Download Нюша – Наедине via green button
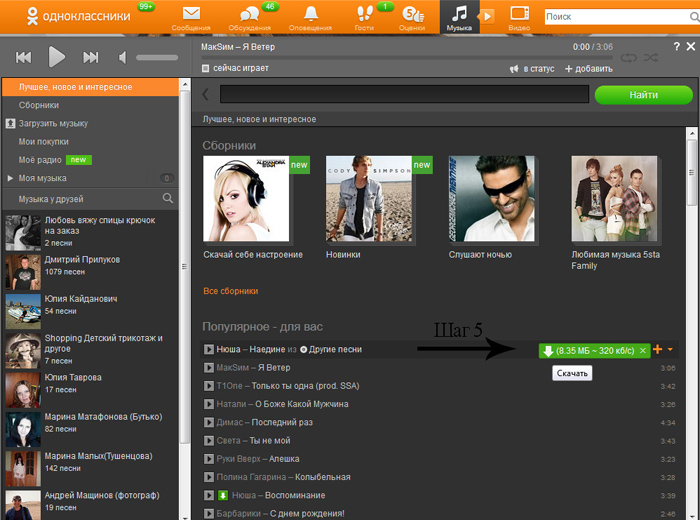 pos(588,351)
